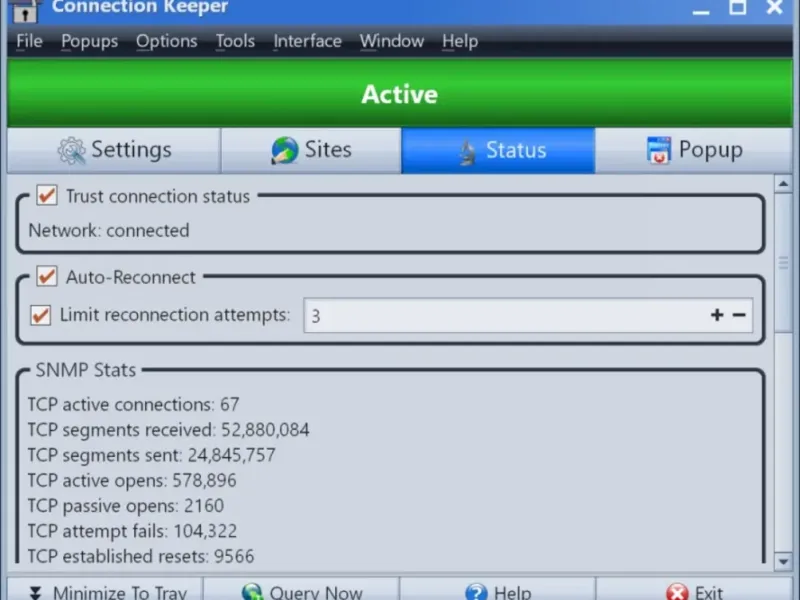800x600 pixels.
Task: Close the Connection Keeper window
Action: [774, 7]
